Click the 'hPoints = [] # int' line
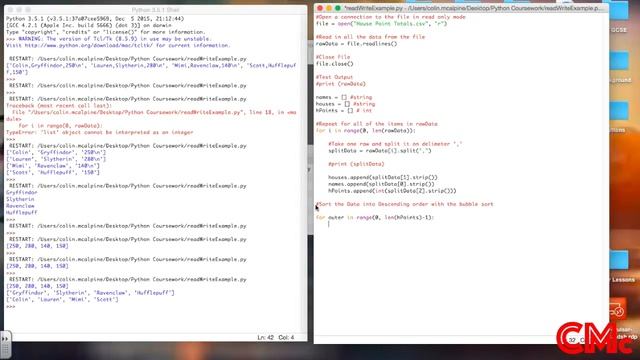This screenshot has width=640, height=360. (x=344, y=110)
